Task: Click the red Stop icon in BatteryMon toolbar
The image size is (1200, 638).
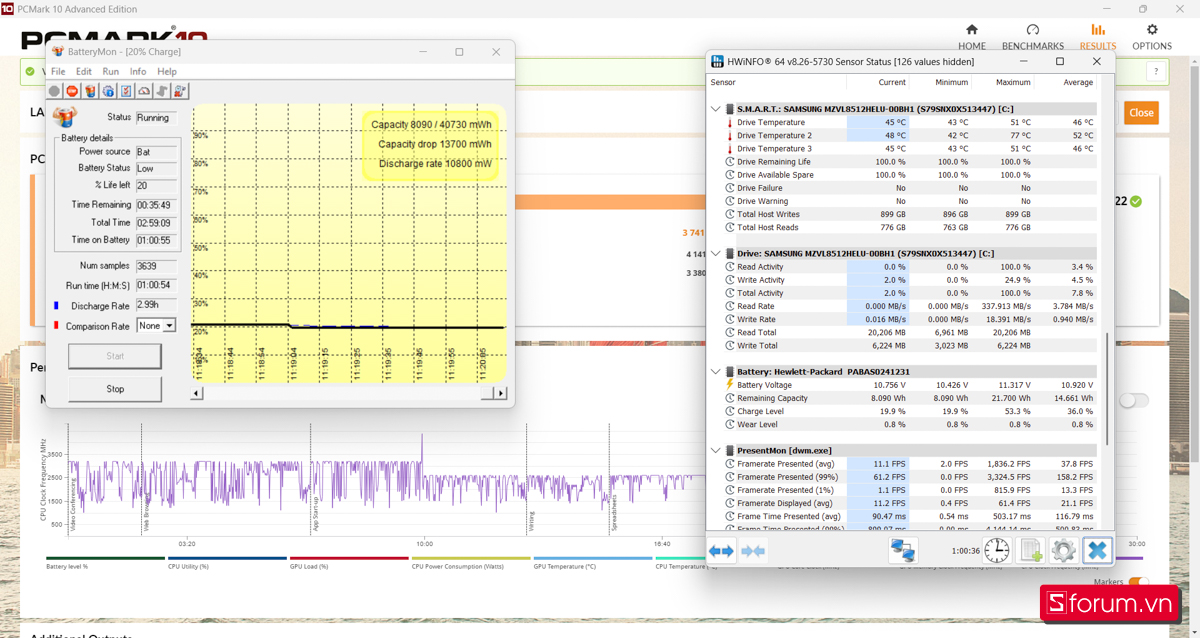Action: [72, 91]
